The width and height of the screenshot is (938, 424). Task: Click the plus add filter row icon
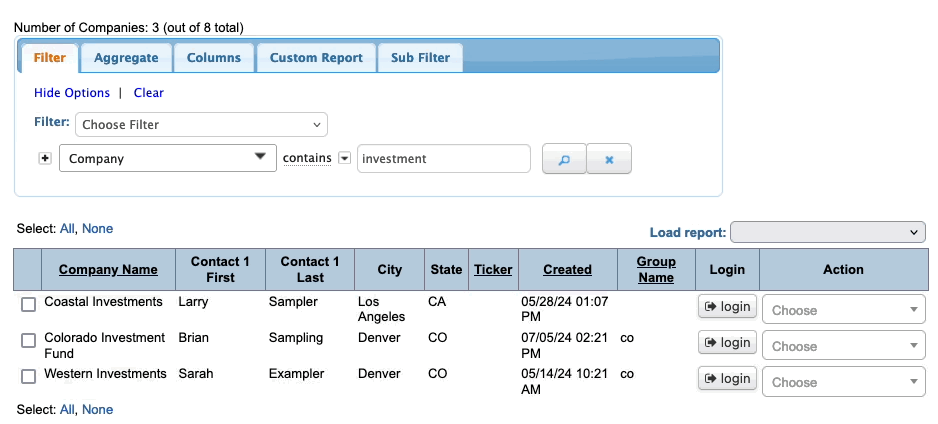(45, 158)
